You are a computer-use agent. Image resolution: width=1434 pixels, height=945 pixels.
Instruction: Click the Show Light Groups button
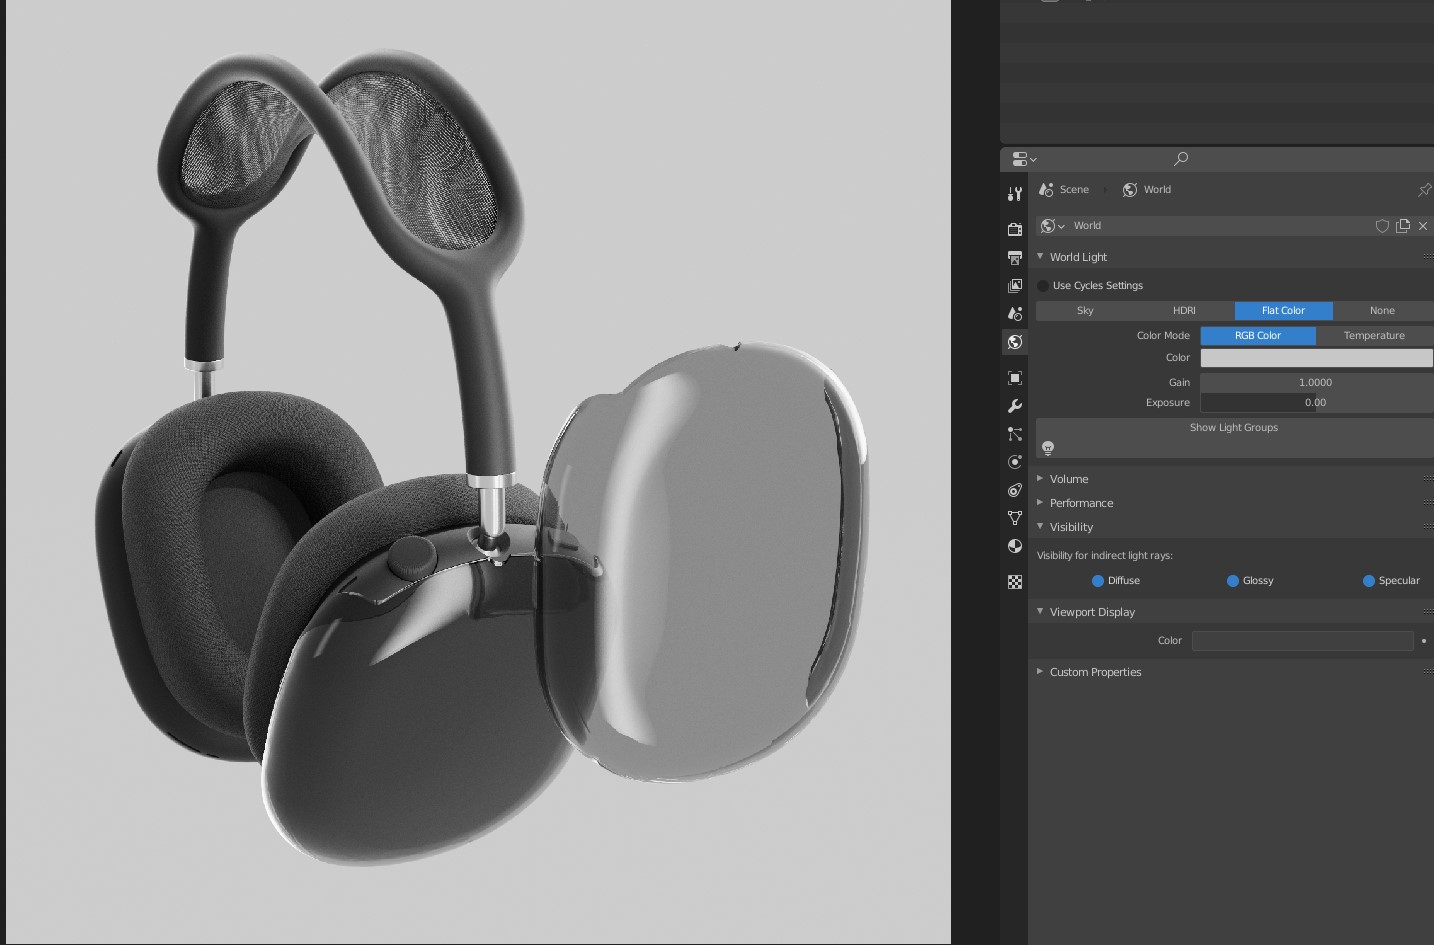[x=1233, y=428]
